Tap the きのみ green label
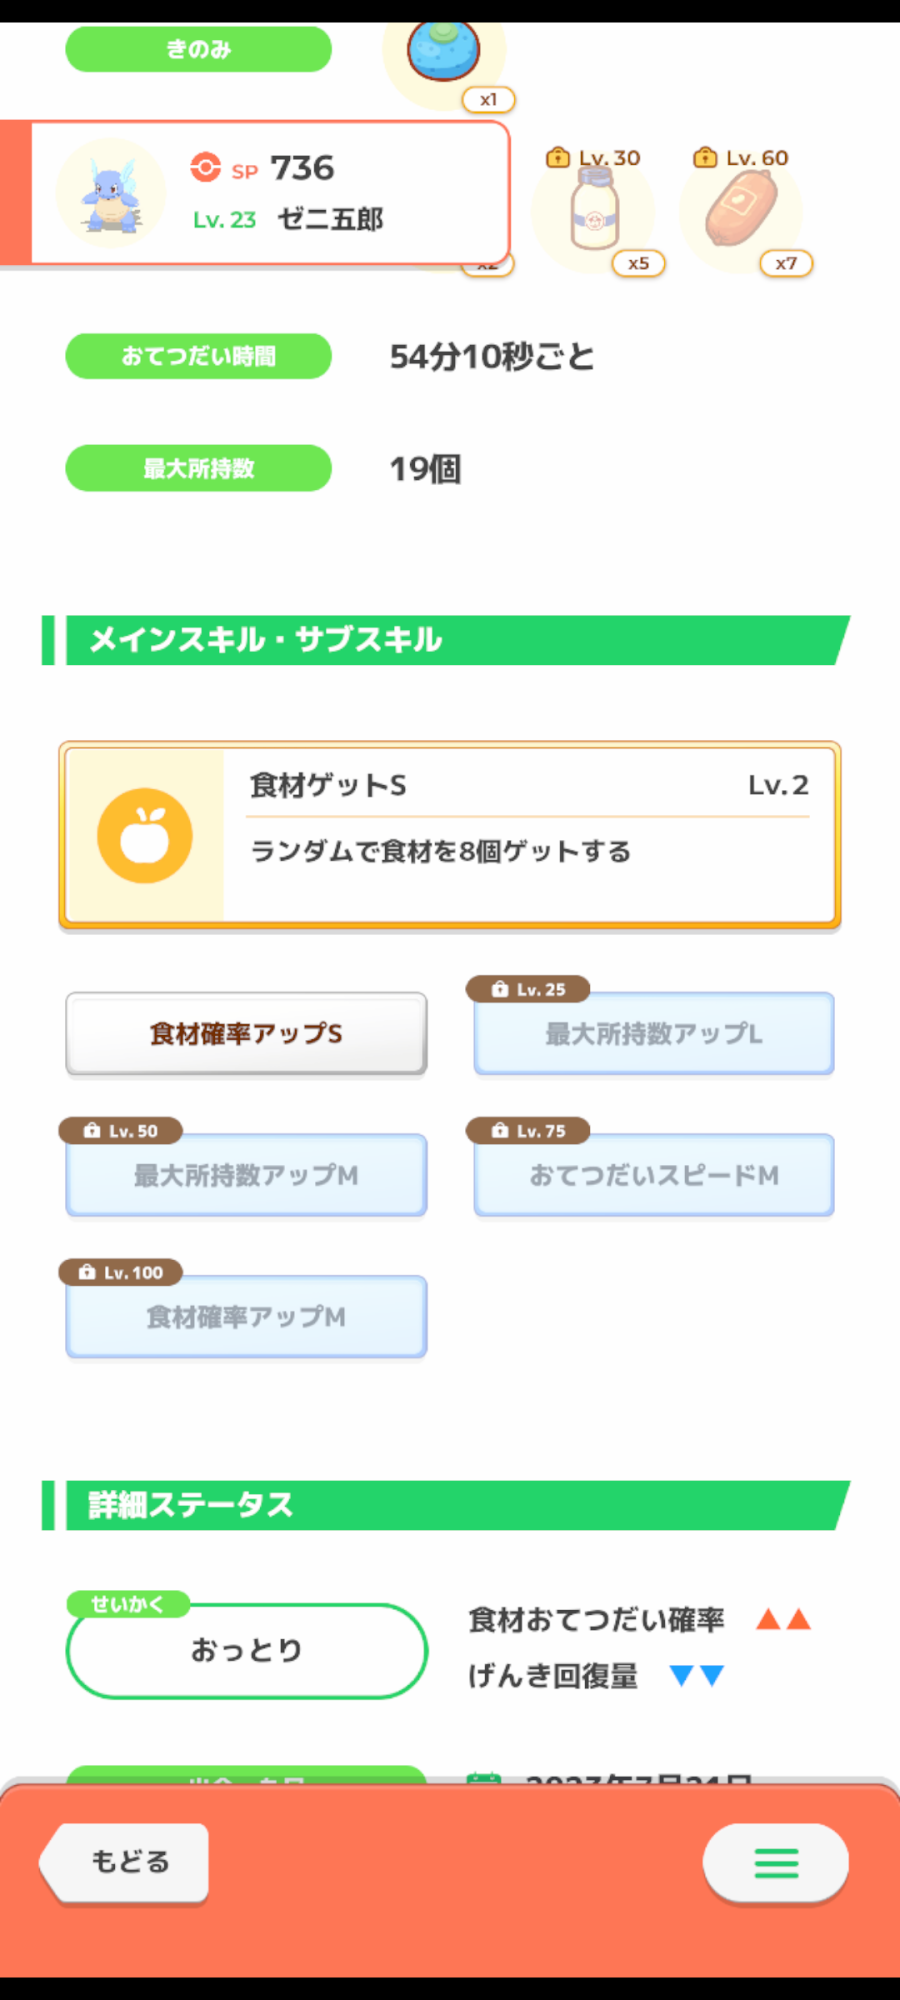This screenshot has height=2000, width=900. click(198, 49)
